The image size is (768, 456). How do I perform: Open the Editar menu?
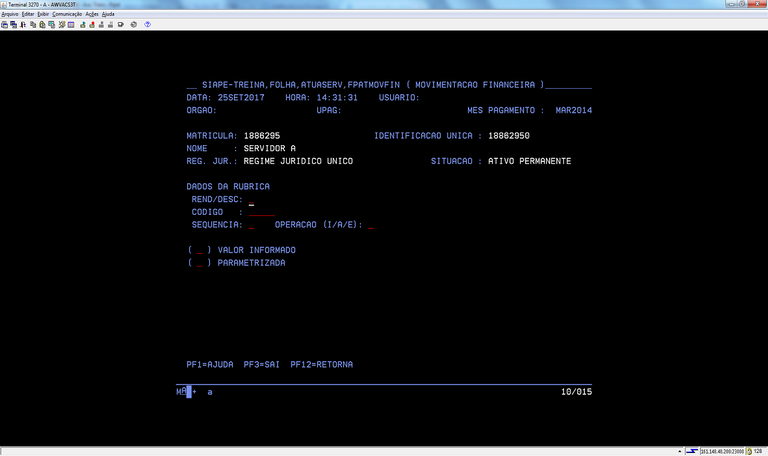pos(28,14)
